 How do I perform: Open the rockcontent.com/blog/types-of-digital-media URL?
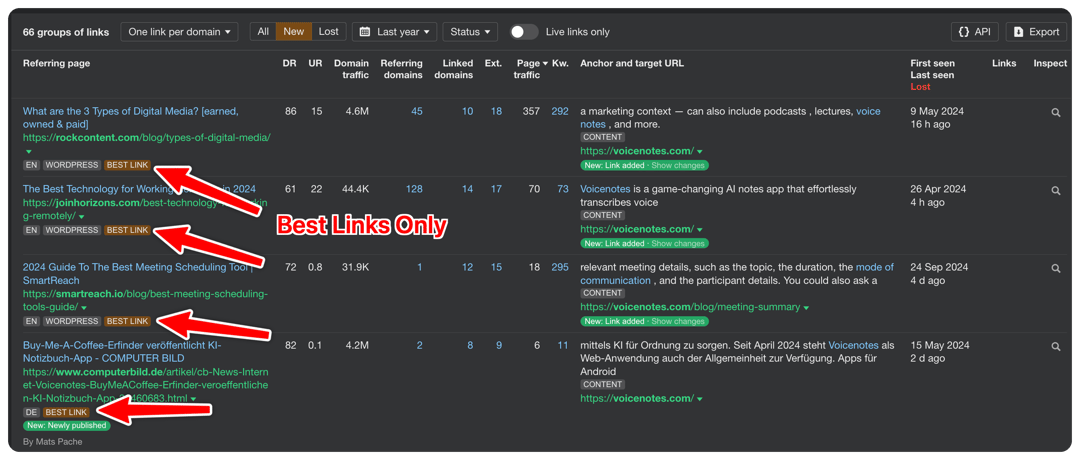[x=147, y=138]
